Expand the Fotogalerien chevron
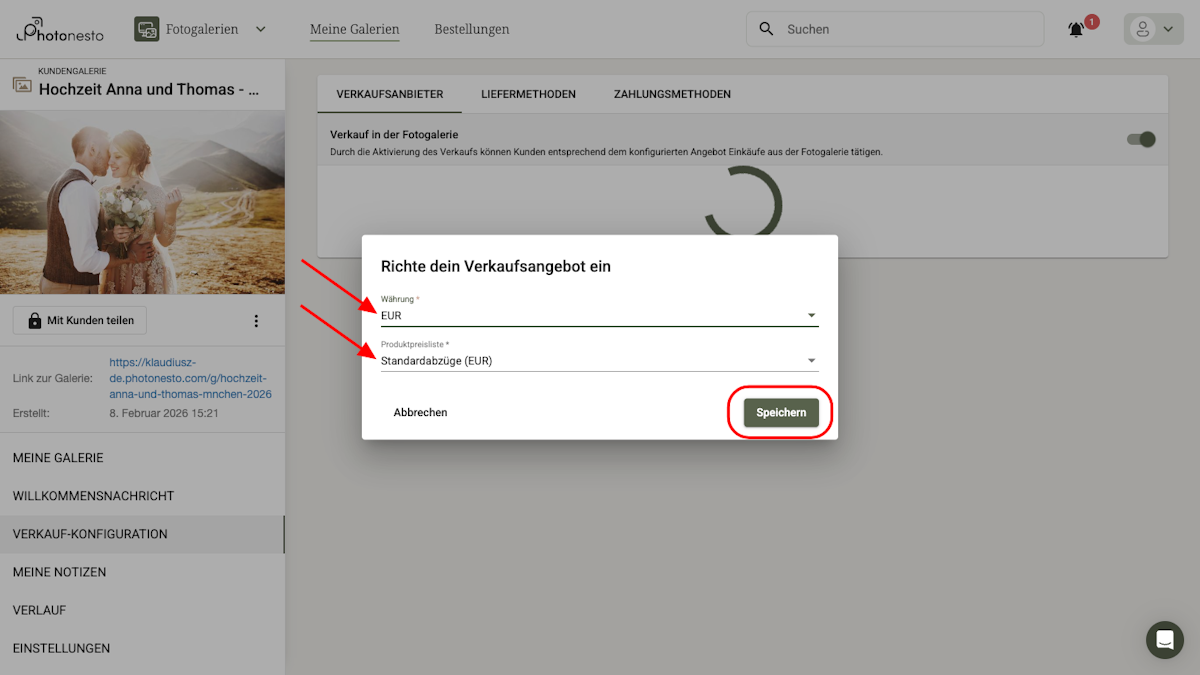Screen dimensions: 1200x675 click(260, 29)
